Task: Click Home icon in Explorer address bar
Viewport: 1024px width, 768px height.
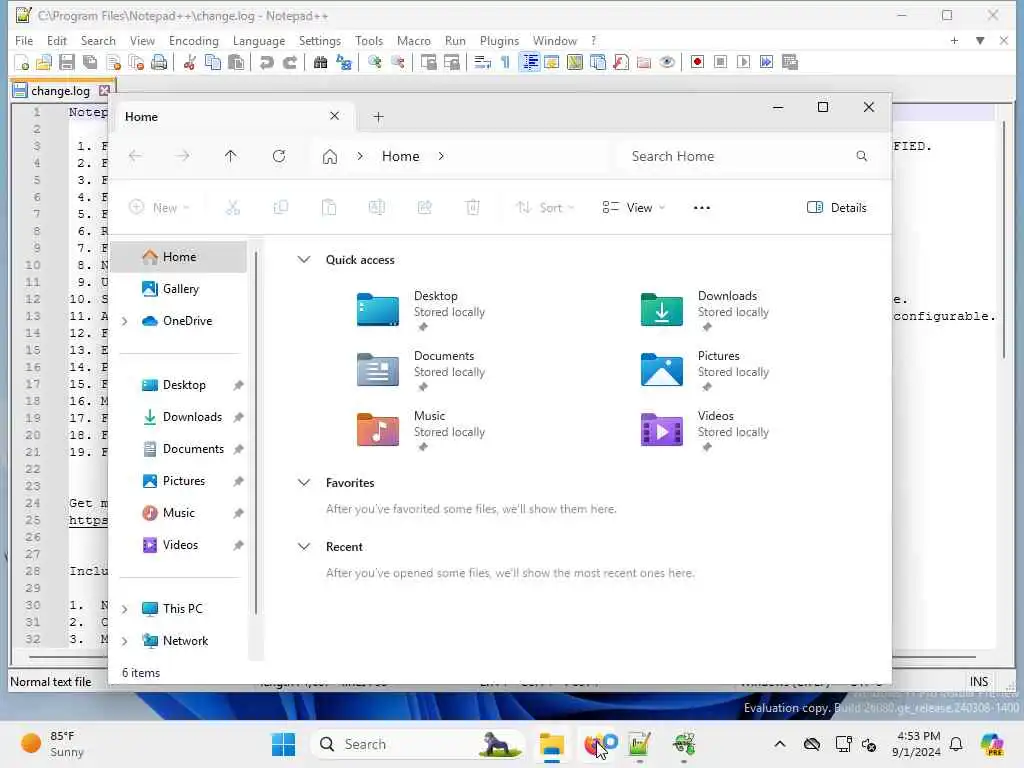Action: (330, 157)
